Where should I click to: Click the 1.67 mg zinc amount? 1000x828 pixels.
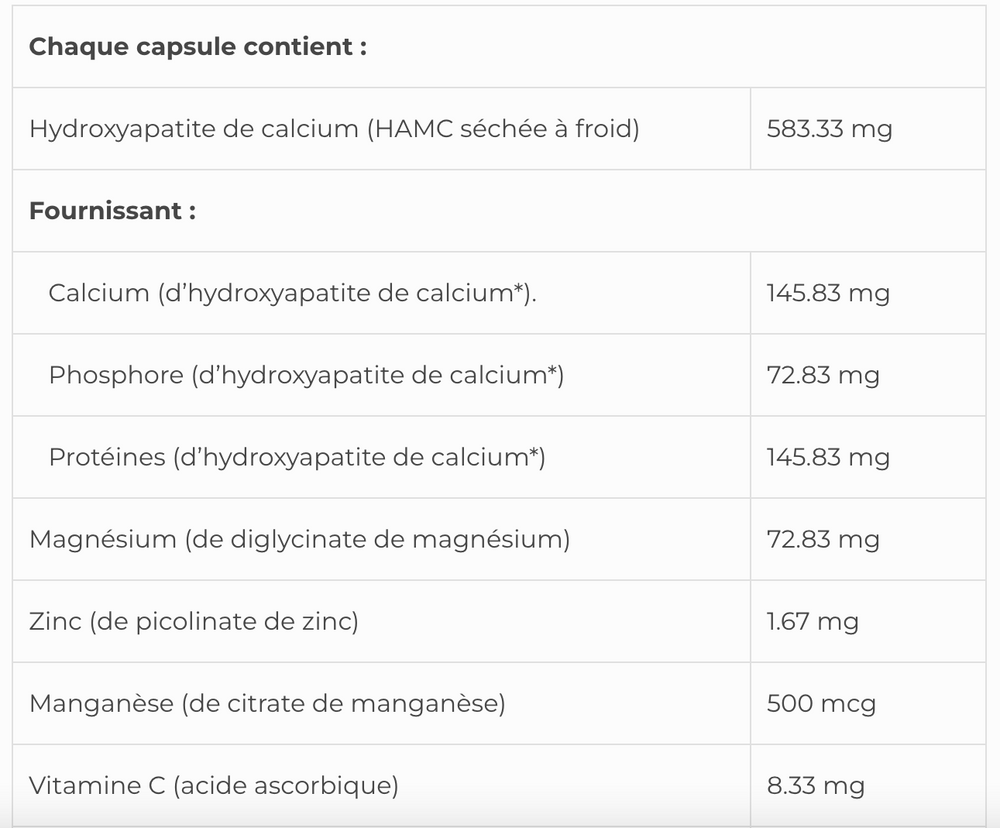[812, 621]
